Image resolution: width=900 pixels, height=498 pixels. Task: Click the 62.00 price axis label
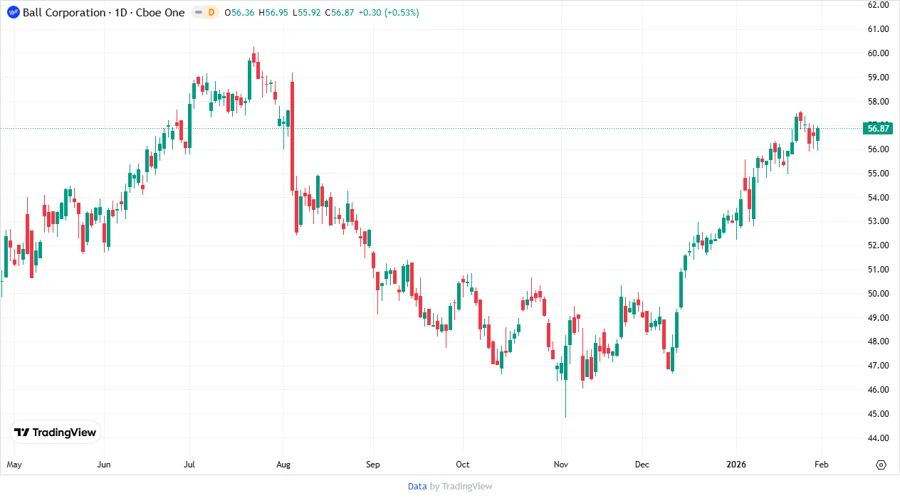pyautogui.click(x=878, y=5)
